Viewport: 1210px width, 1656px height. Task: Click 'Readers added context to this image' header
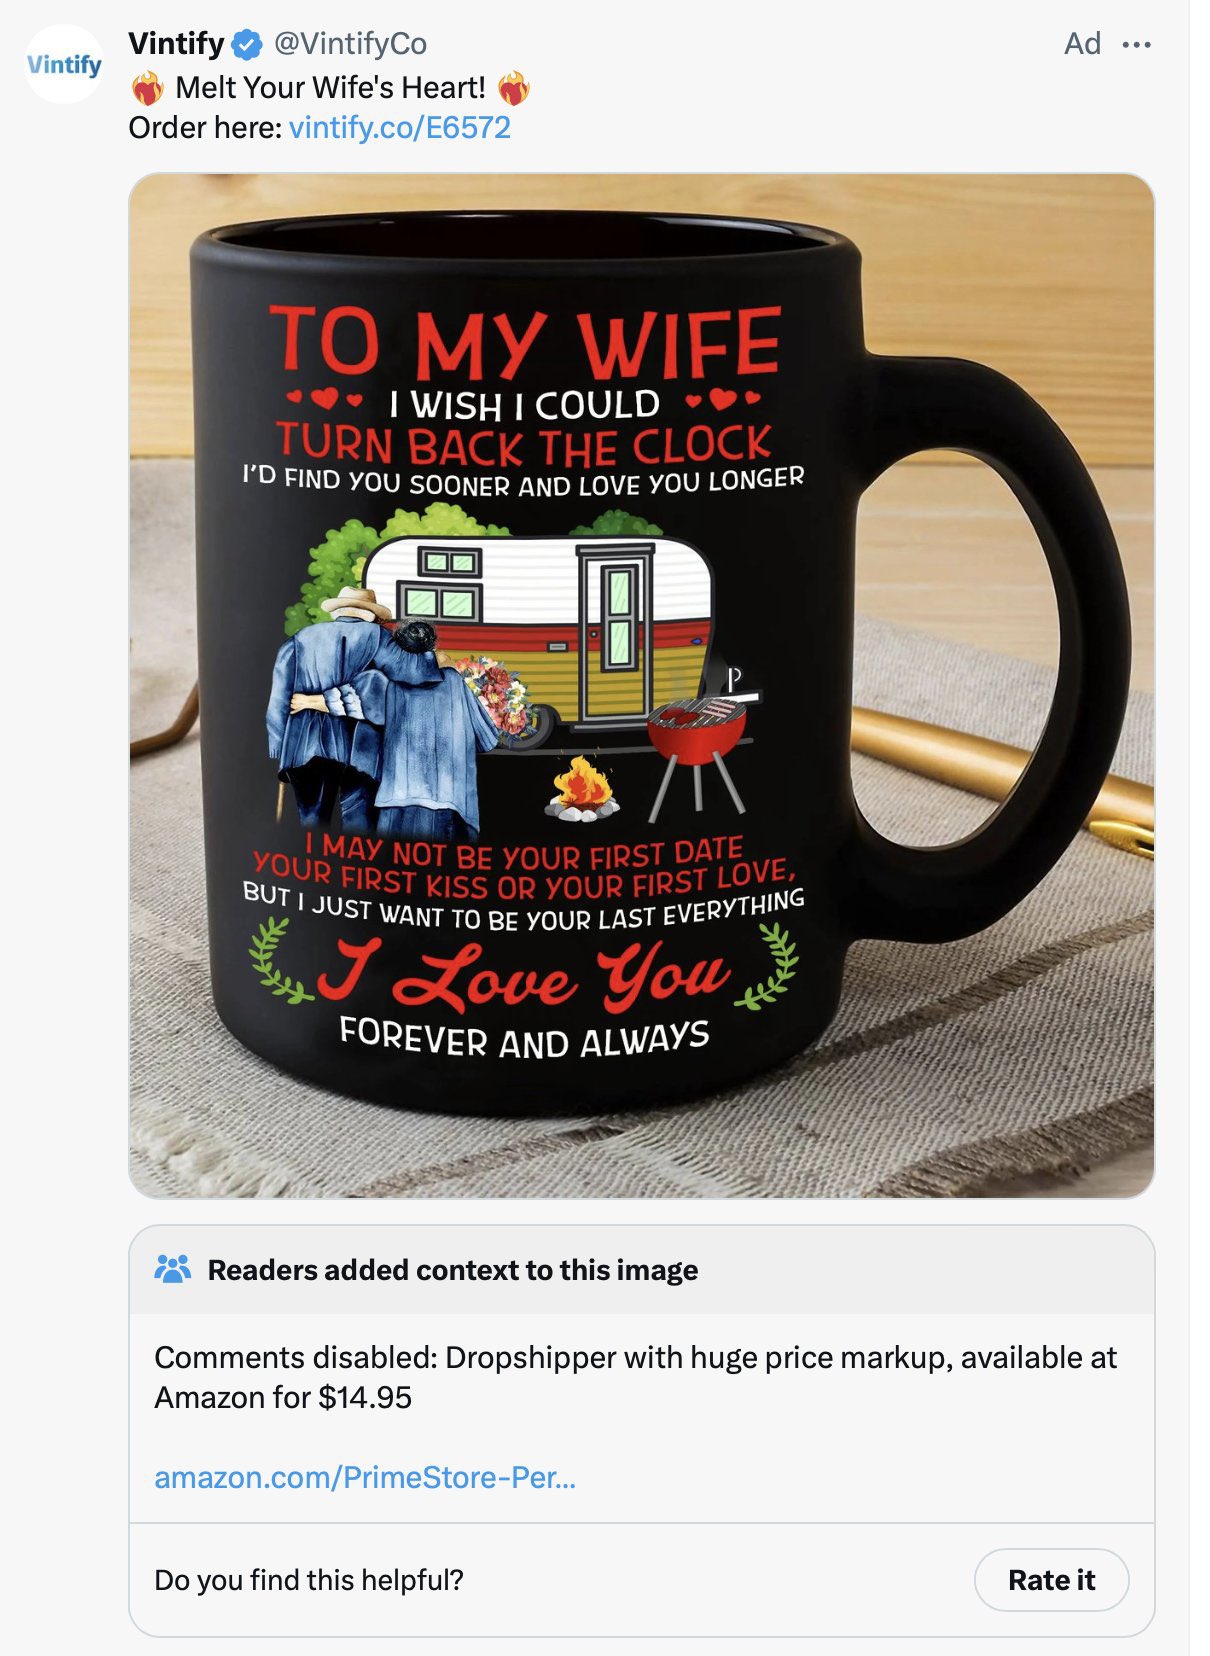click(x=453, y=1270)
